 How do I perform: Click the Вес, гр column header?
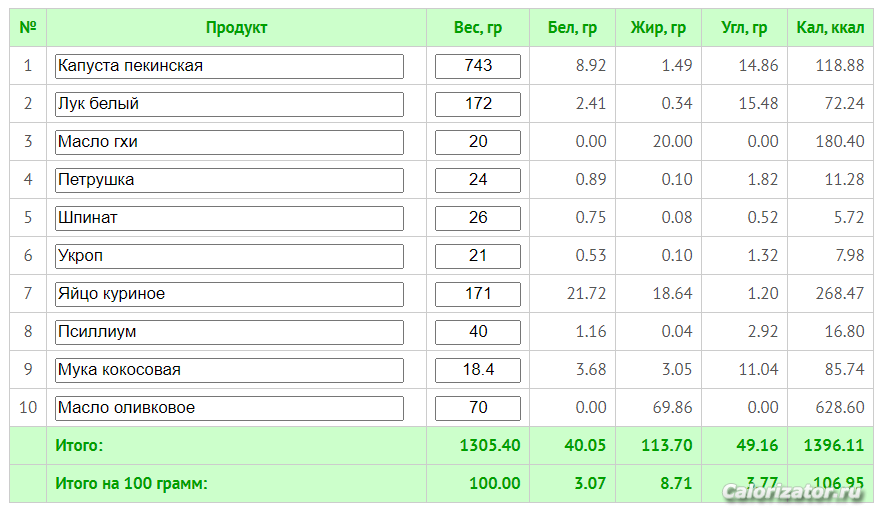[477, 28]
